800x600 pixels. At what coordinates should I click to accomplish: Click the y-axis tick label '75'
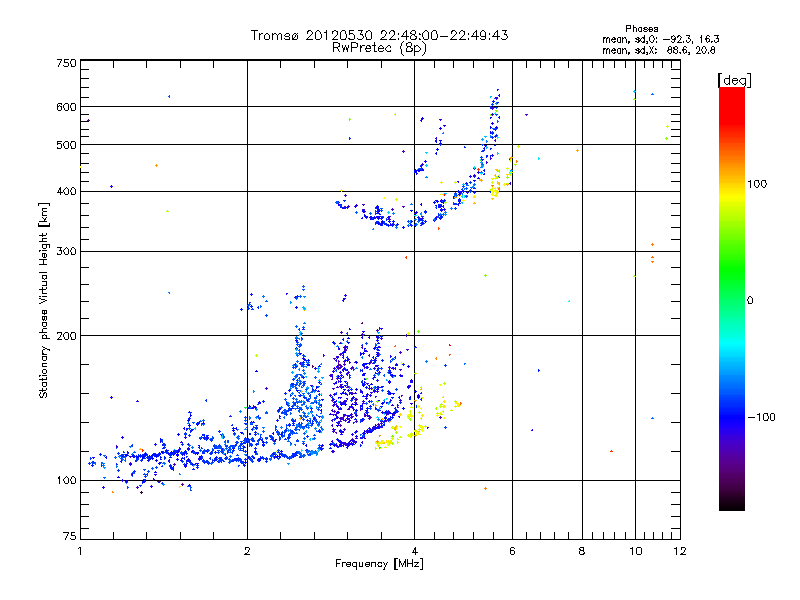[70, 536]
